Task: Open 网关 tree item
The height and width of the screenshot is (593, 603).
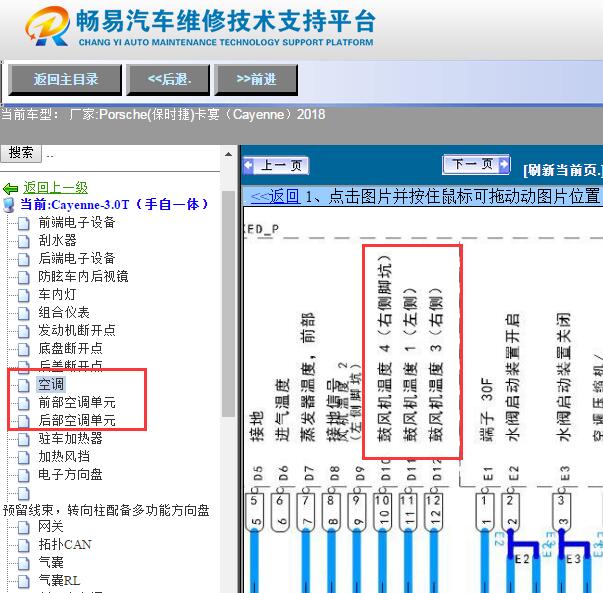Action: point(51,526)
